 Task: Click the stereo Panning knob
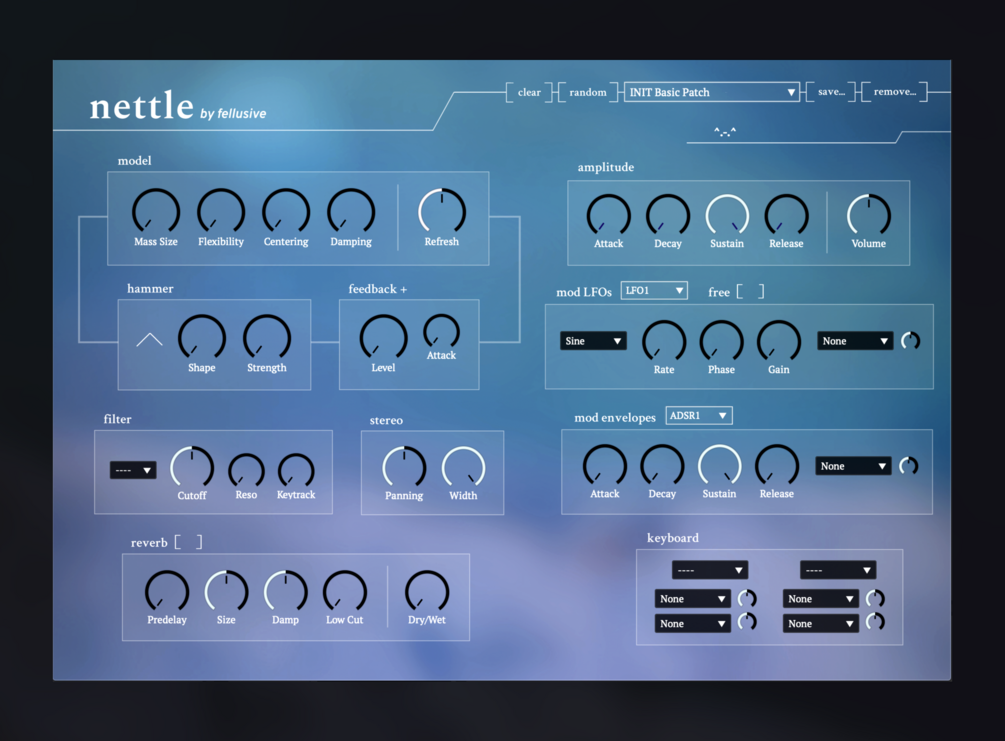(x=404, y=467)
